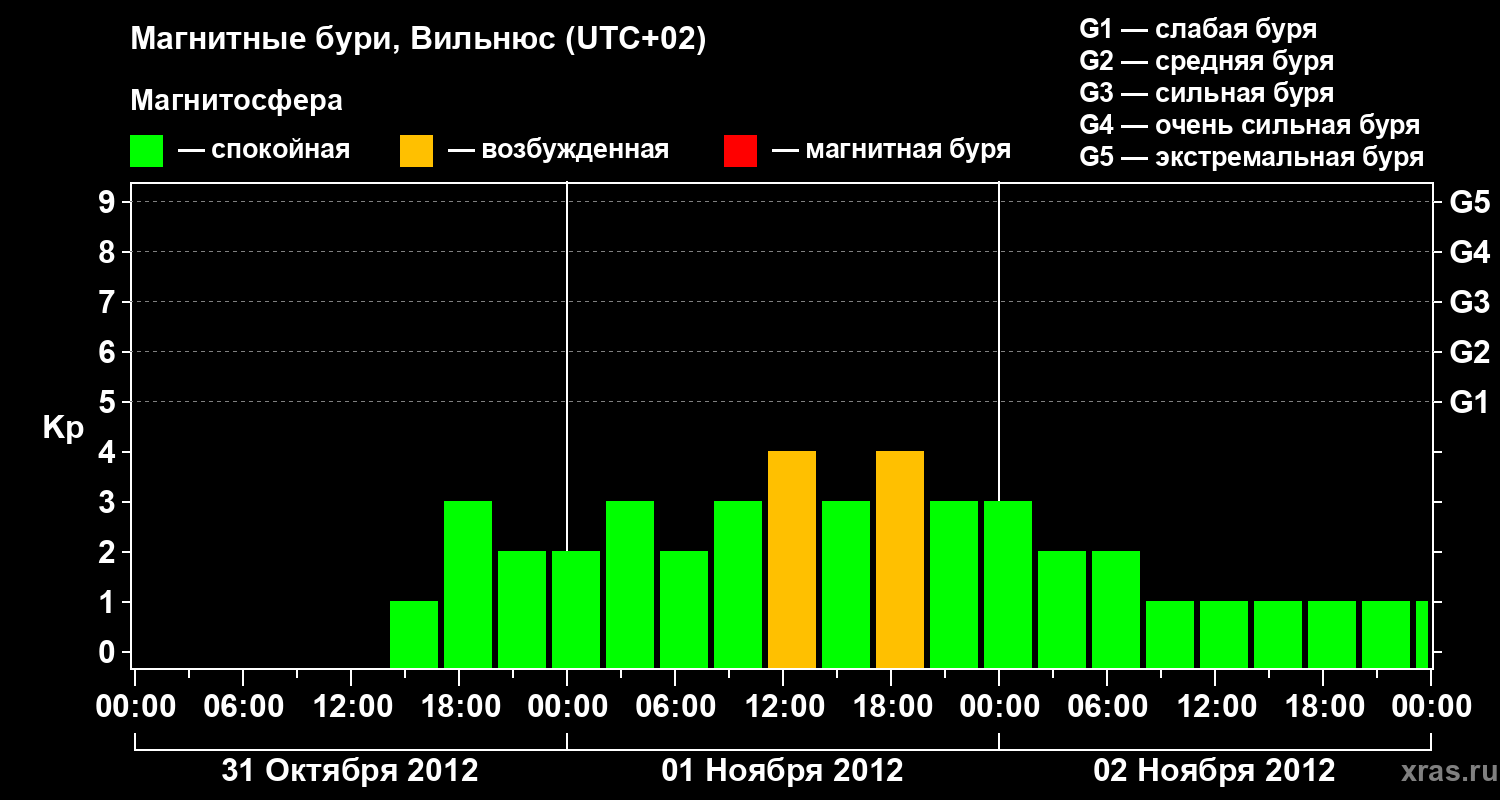
Task: Click the green Kp 3 bar at 18:00 on 31 Октября
Action: 468,585
